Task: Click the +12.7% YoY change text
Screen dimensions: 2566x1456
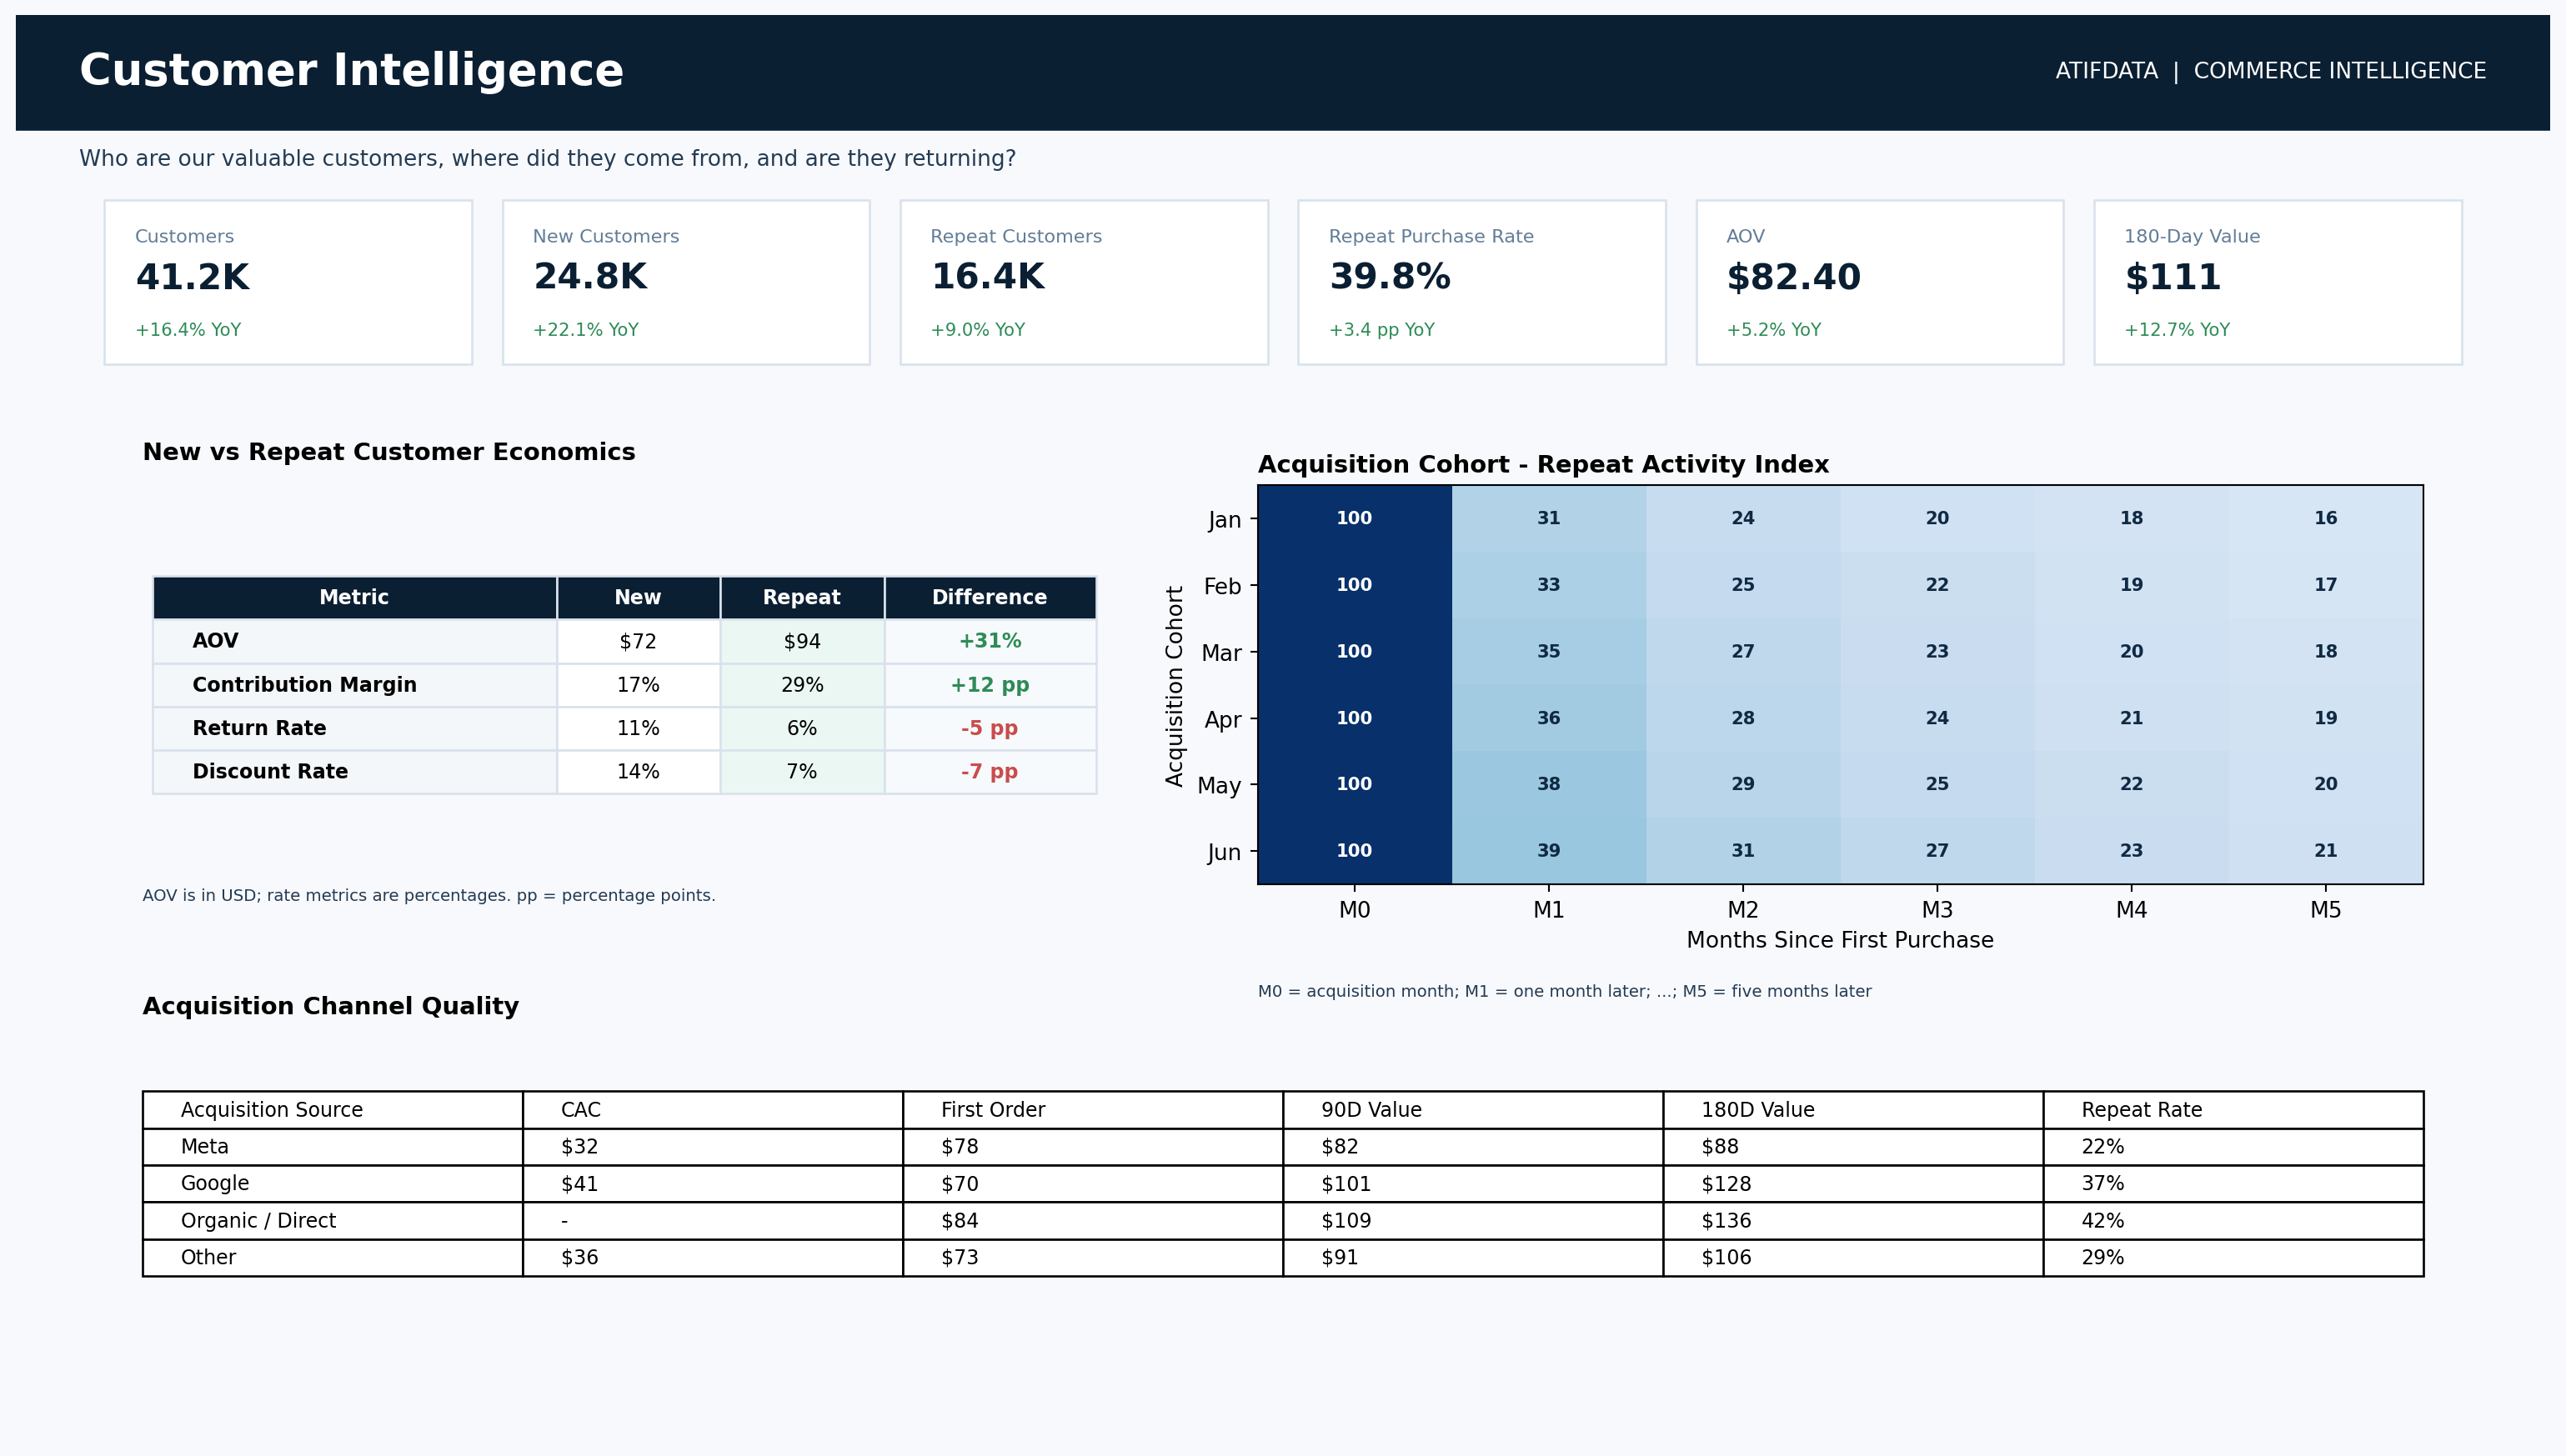Action: [2177, 330]
